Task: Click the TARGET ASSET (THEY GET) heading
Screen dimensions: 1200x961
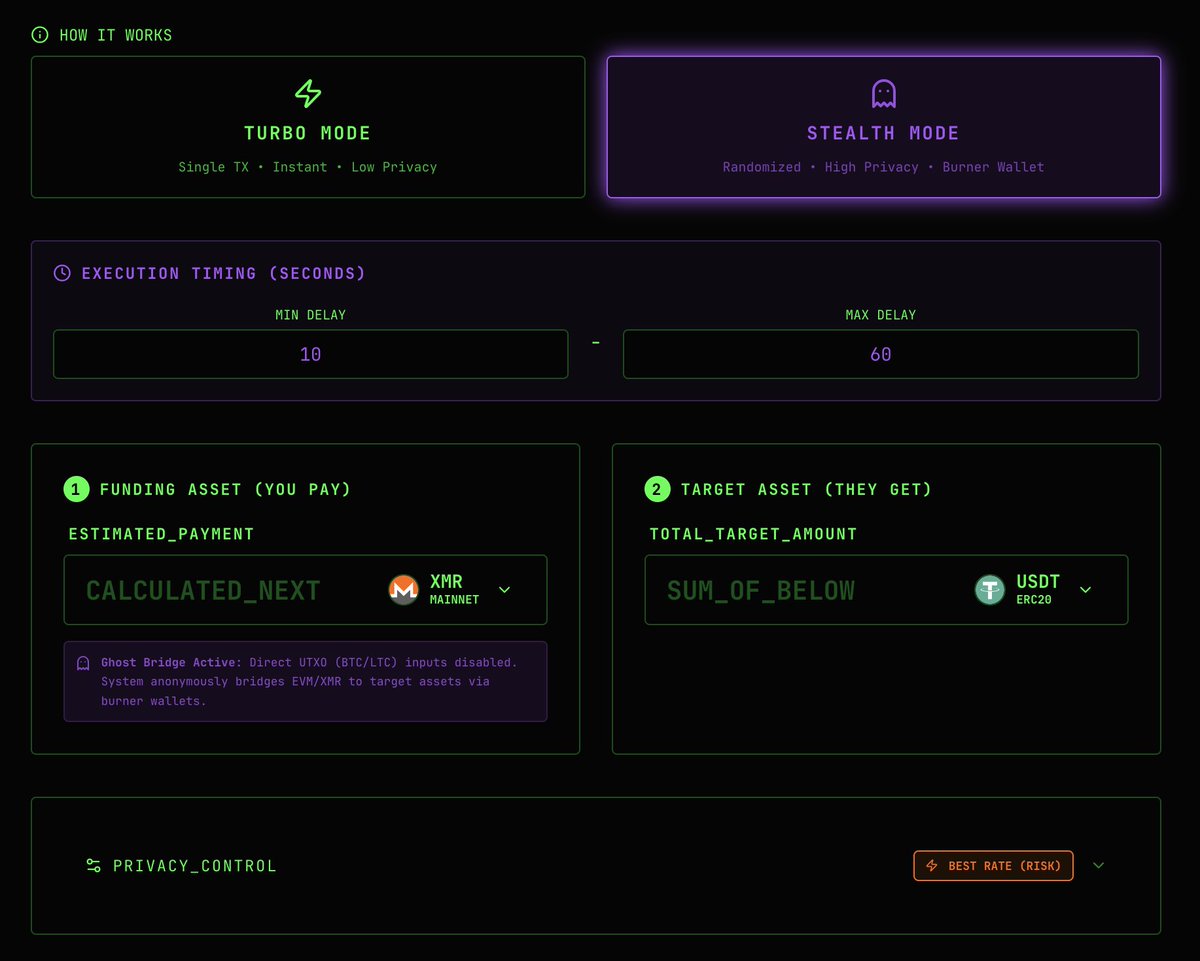Action: pos(807,489)
